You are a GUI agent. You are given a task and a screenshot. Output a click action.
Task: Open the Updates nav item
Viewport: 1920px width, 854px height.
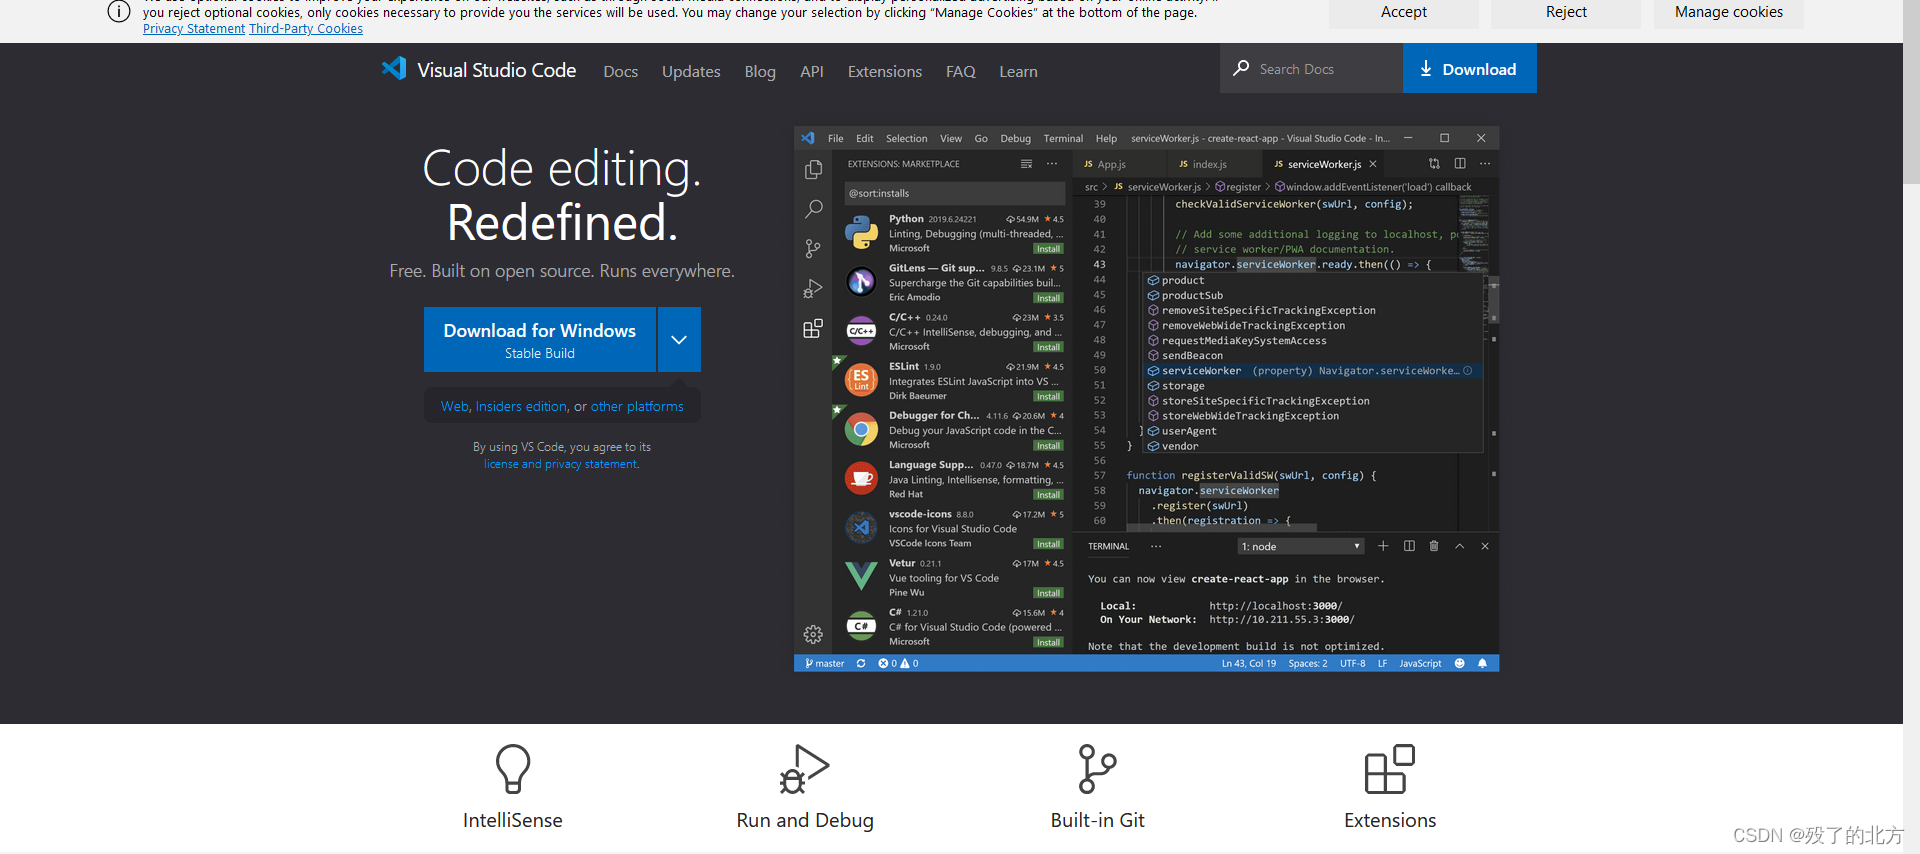click(x=691, y=71)
